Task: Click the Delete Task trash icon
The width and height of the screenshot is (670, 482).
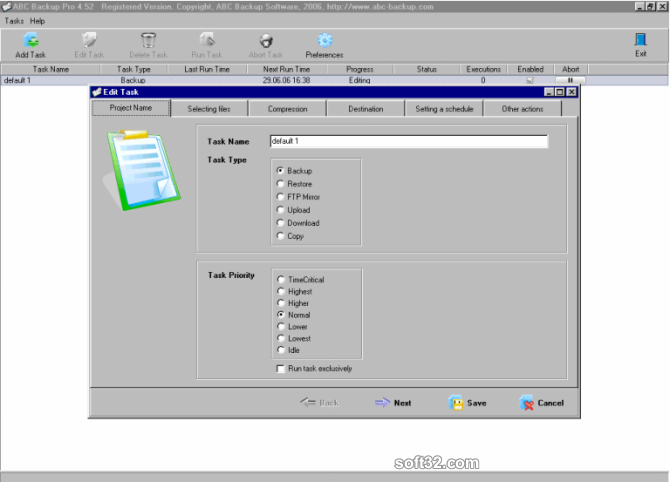Action: coord(148,40)
